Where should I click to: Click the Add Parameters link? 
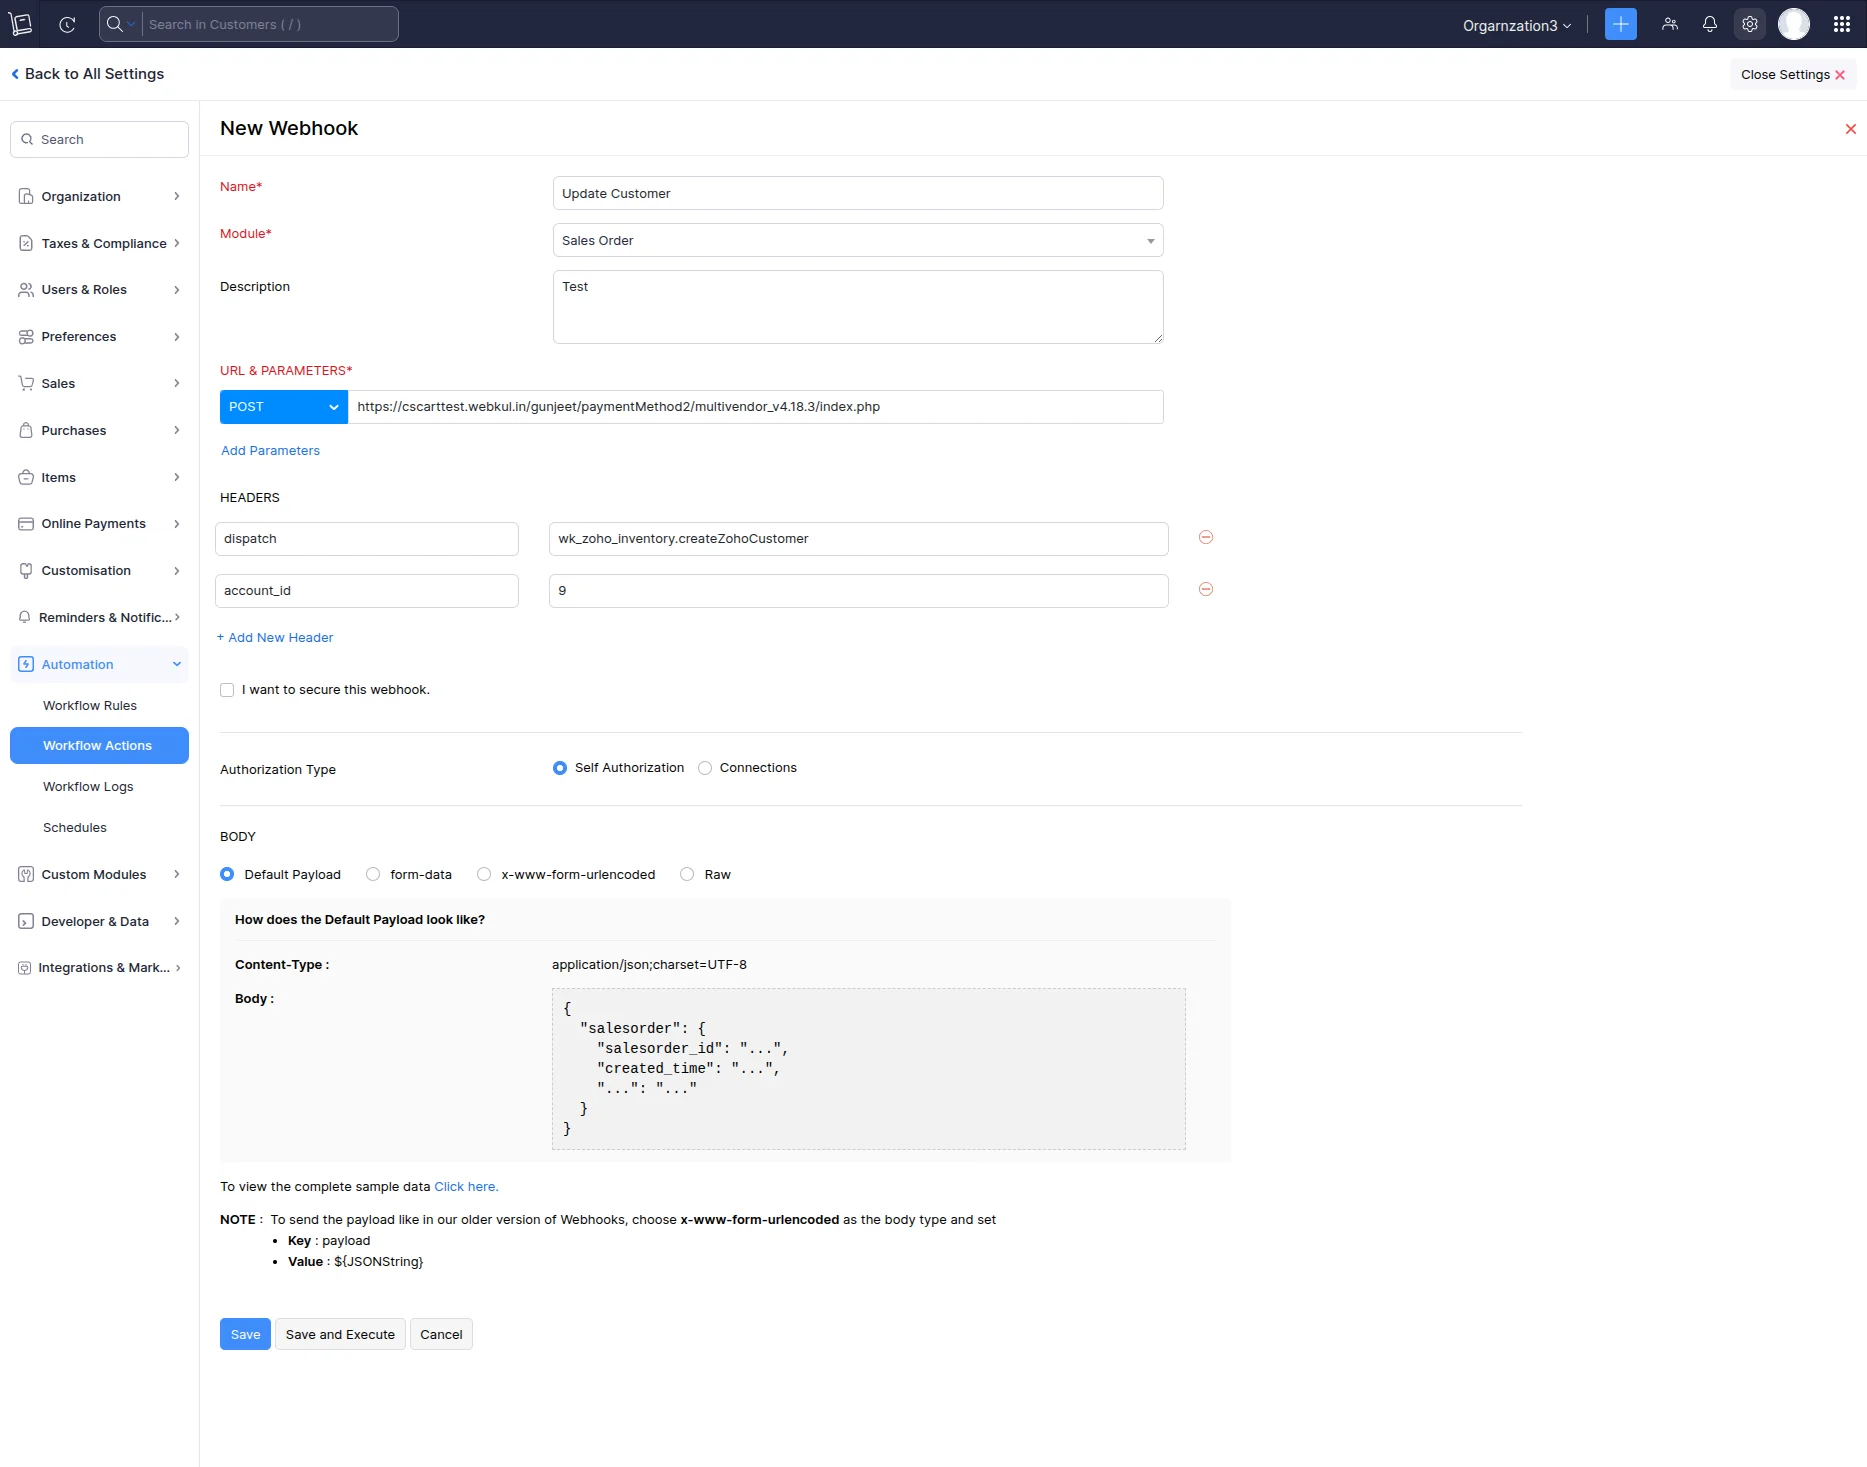tap(270, 451)
